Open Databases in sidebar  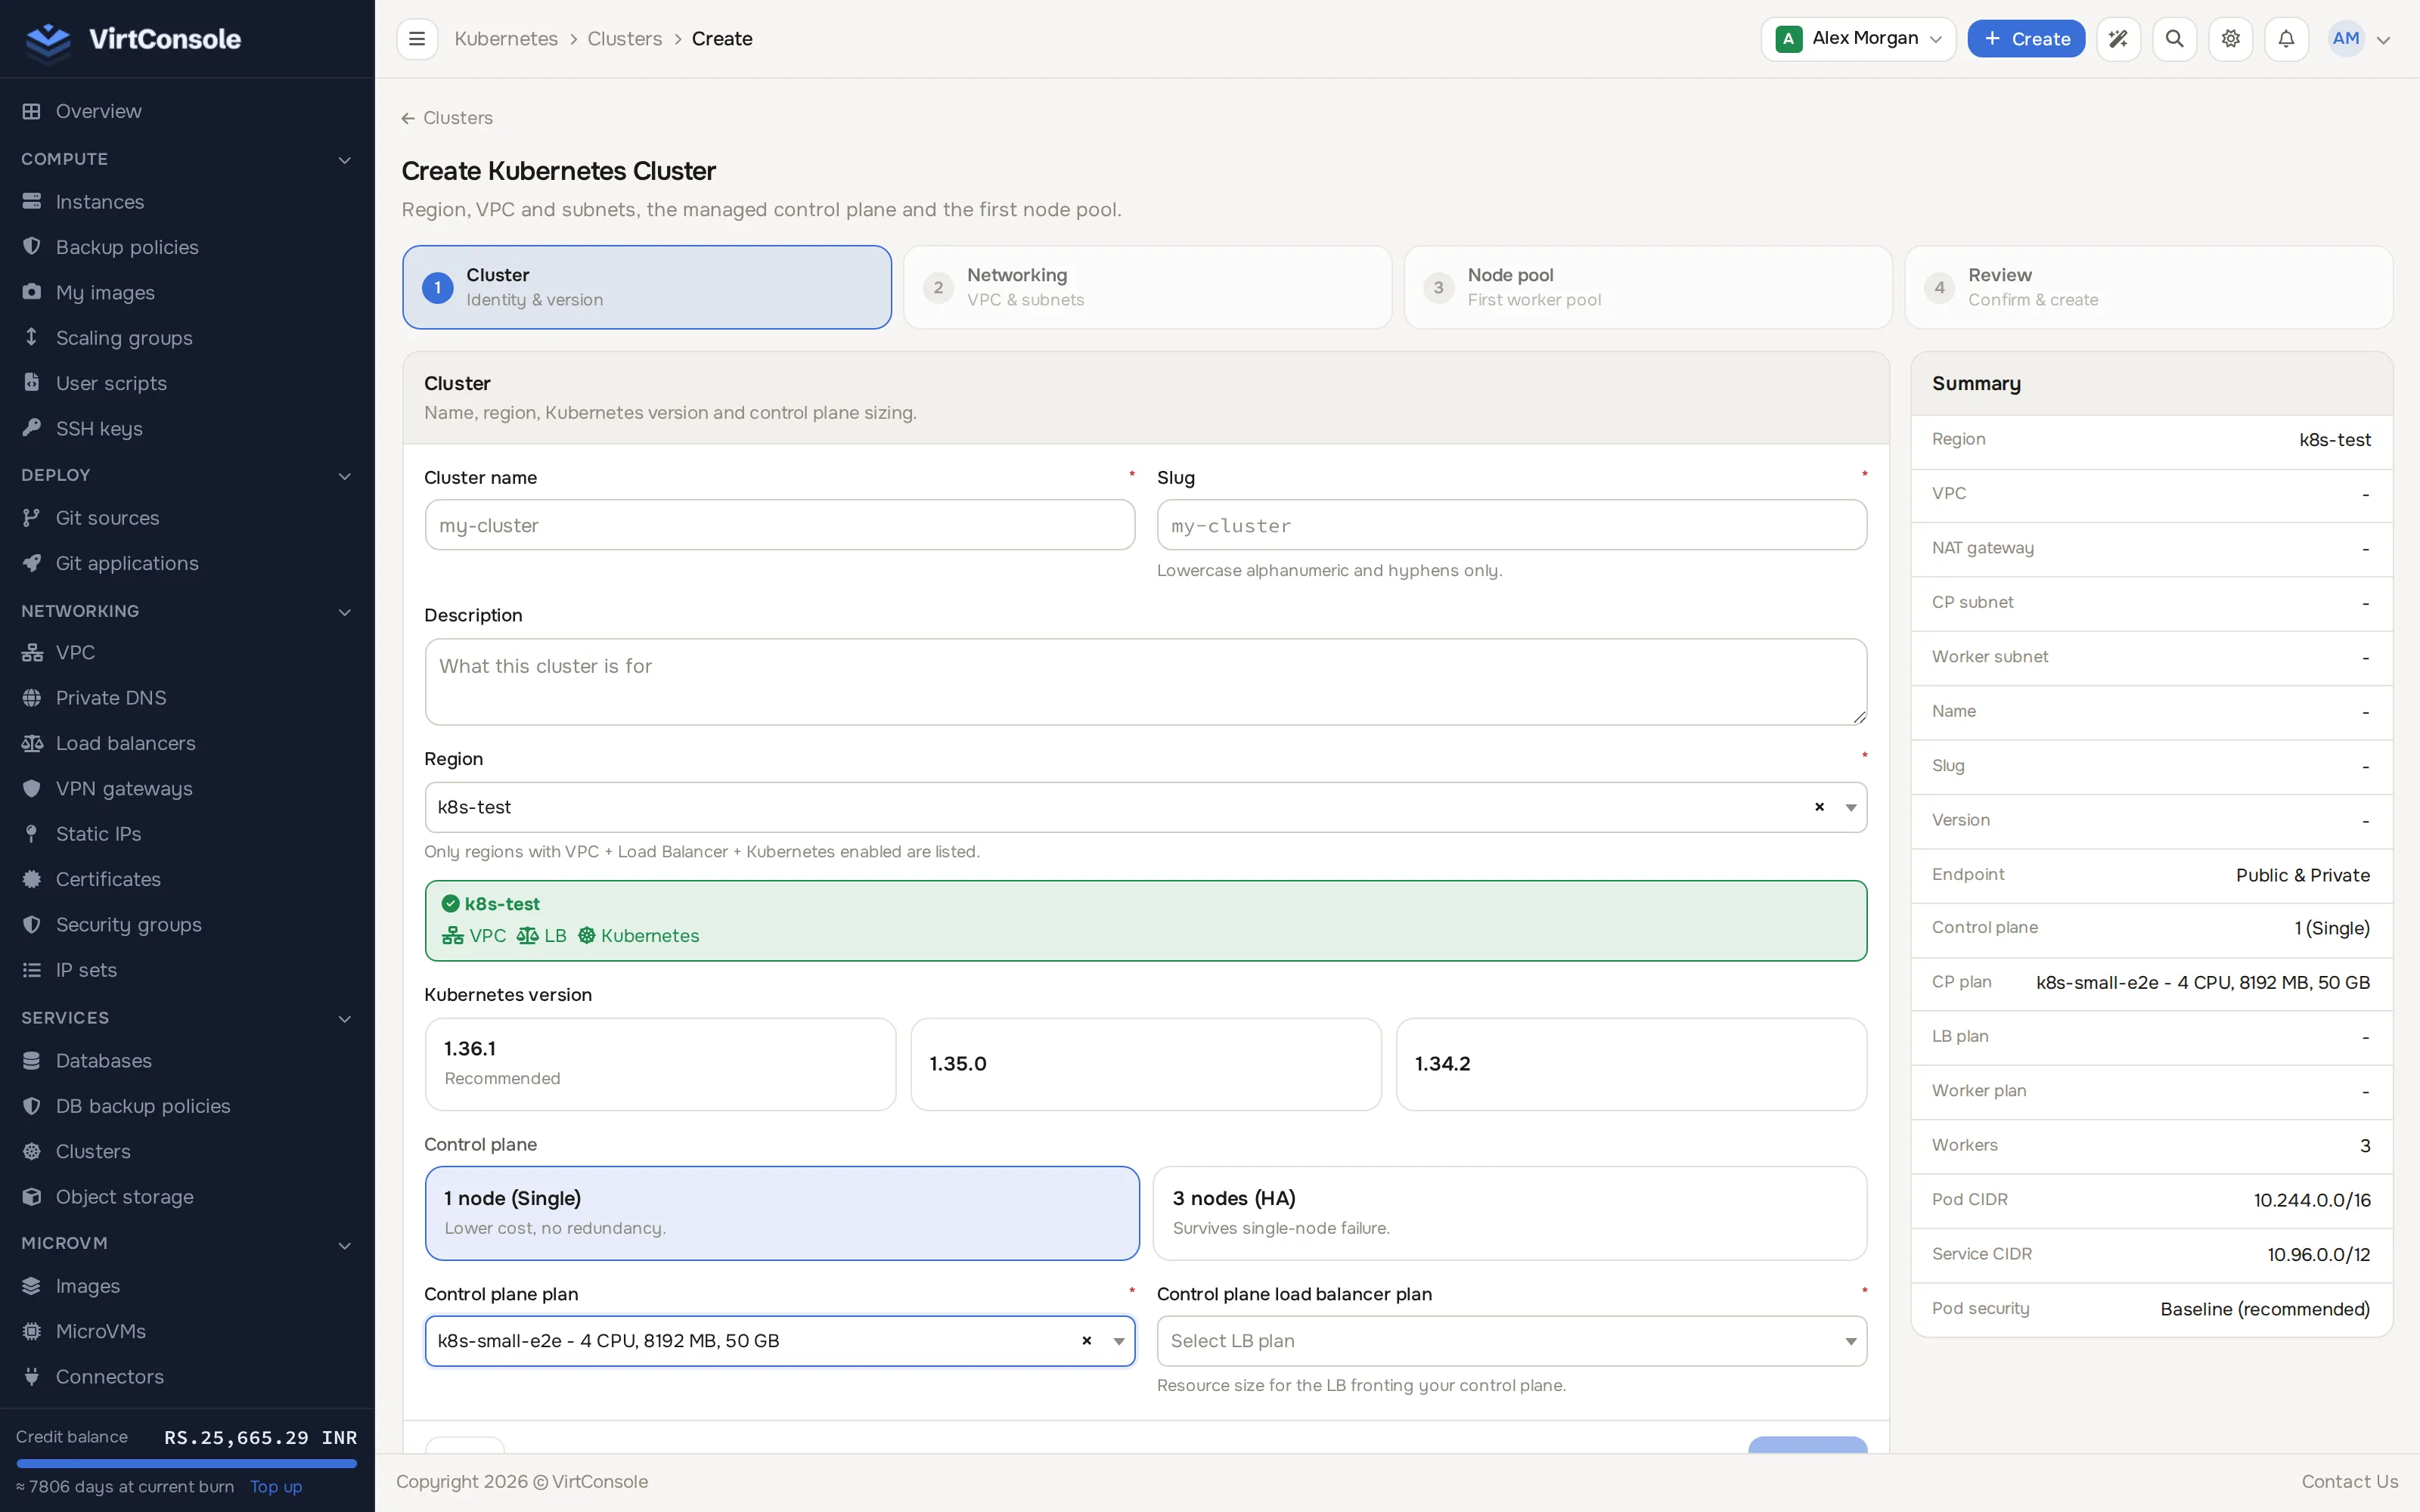click(x=187, y=1061)
